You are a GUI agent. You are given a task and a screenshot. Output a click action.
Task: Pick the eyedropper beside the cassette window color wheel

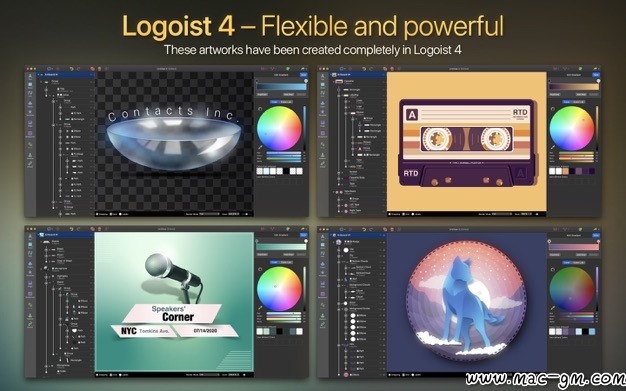point(553,147)
